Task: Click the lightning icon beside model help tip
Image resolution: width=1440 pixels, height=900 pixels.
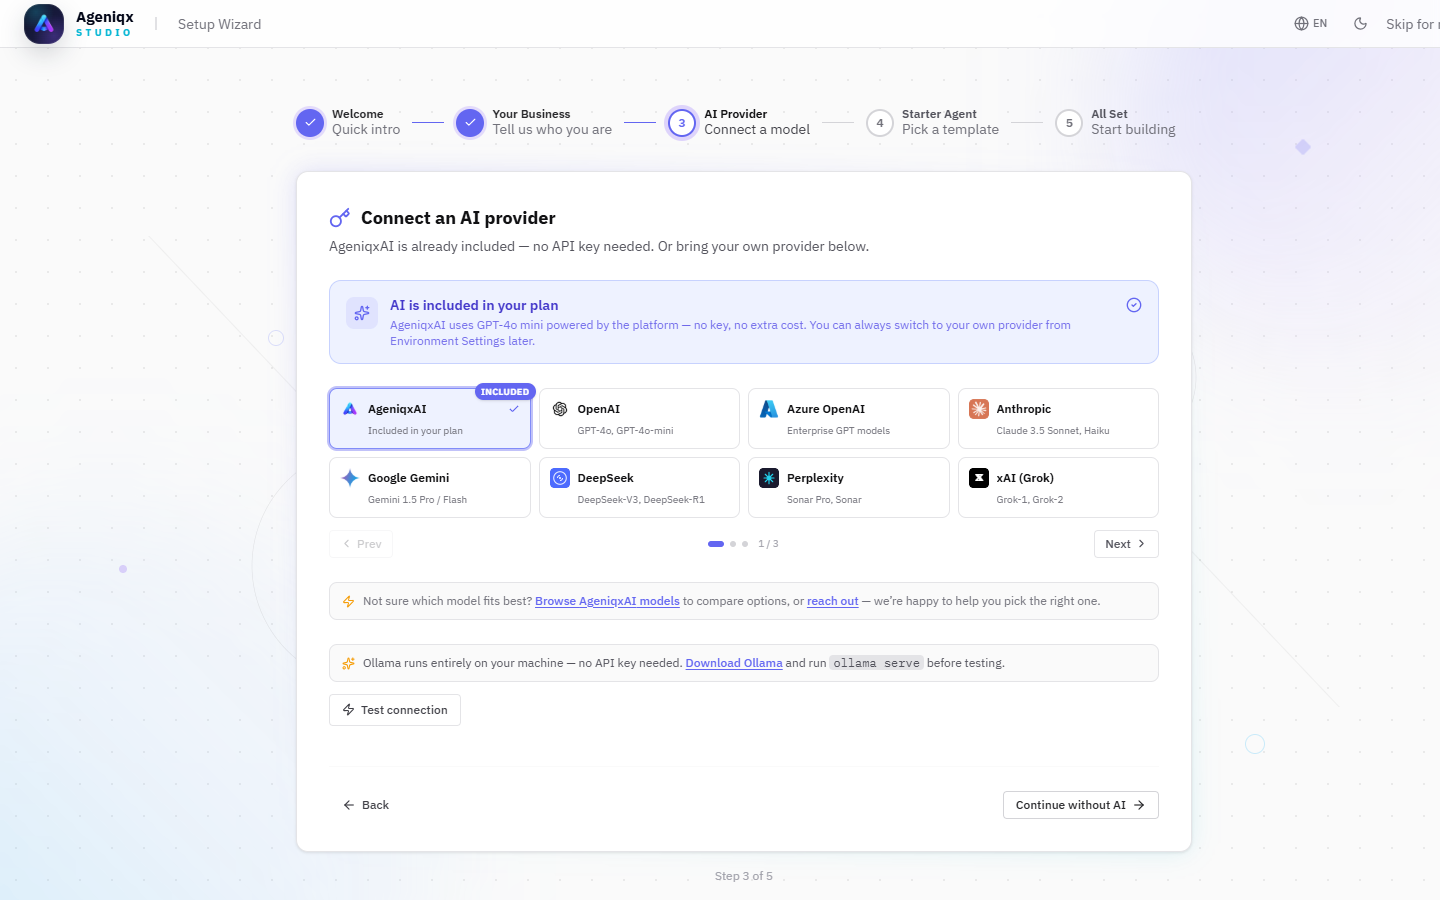Action: click(x=348, y=602)
